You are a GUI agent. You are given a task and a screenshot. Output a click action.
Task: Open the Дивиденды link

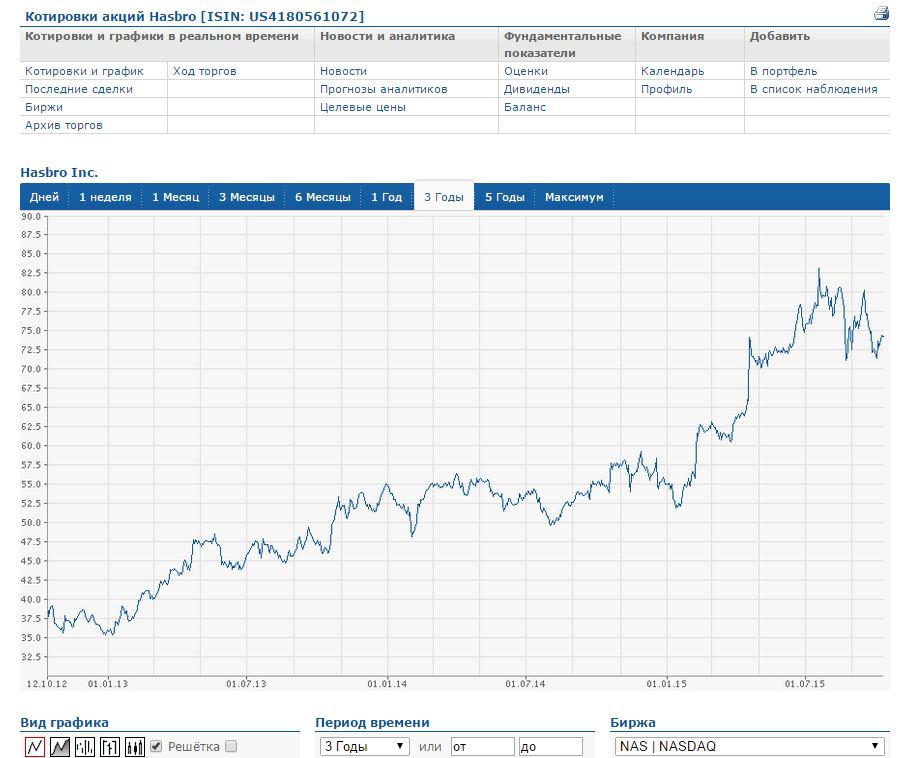[536, 89]
